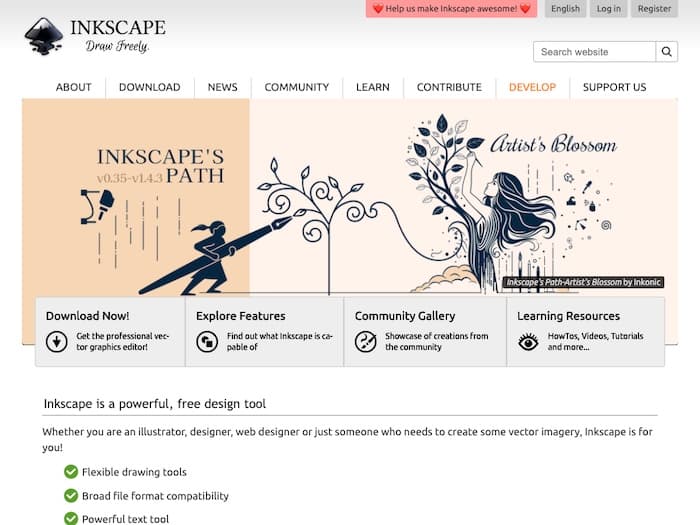Viewport: 700px width, 525px height.
Task: Click the Explore Features shapes icon
Action: [x=207, y=342]
